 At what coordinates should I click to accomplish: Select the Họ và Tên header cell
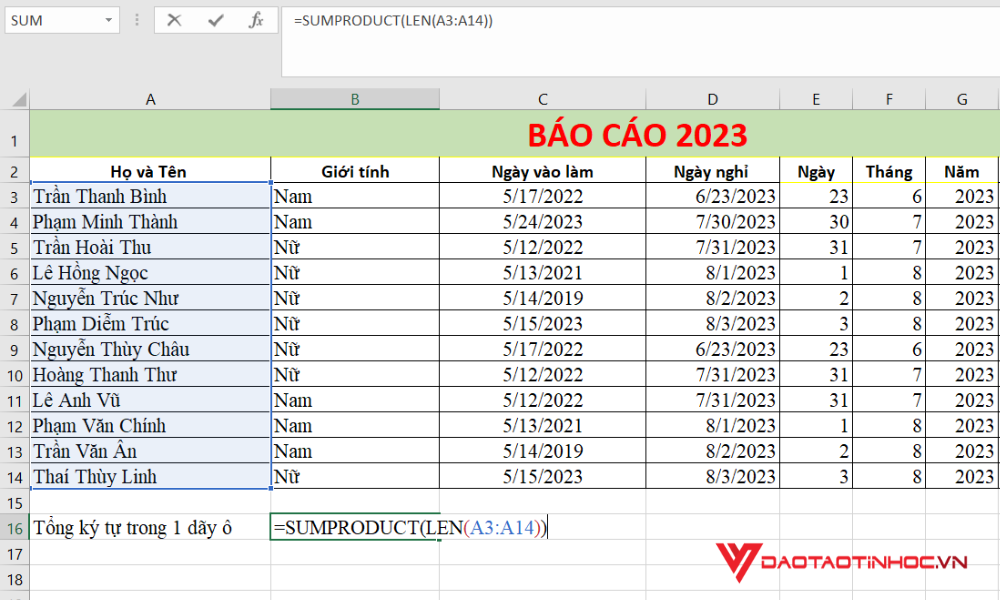click(150, 171)
